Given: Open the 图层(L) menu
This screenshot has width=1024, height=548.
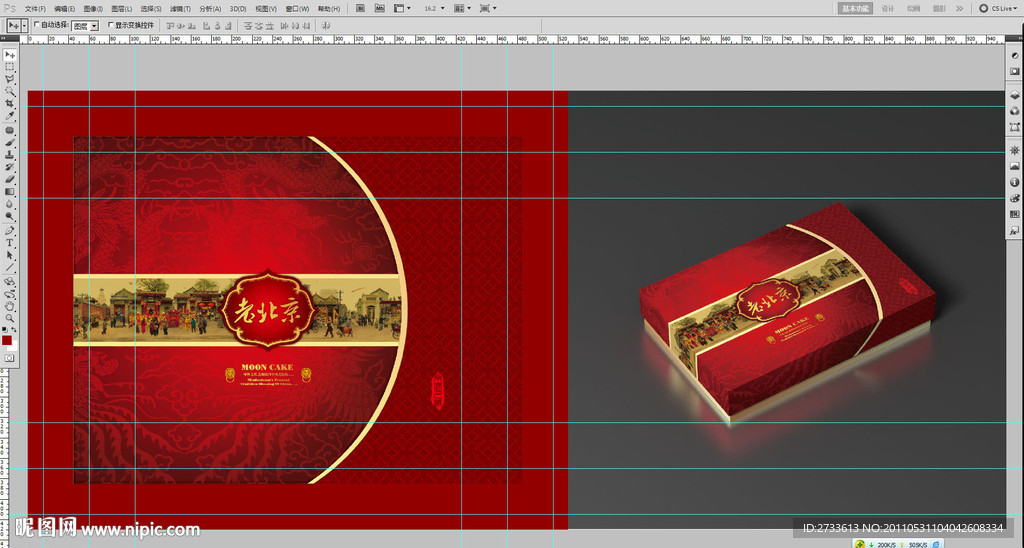Looking at the screenshot, I should click(121, 8).
